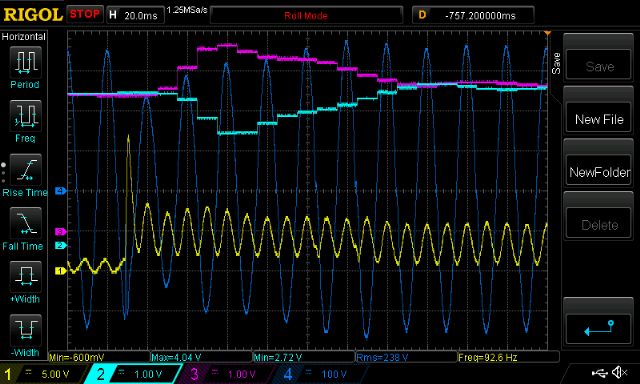
Task: Click the RIGOL logo
Action: (33, 15)
